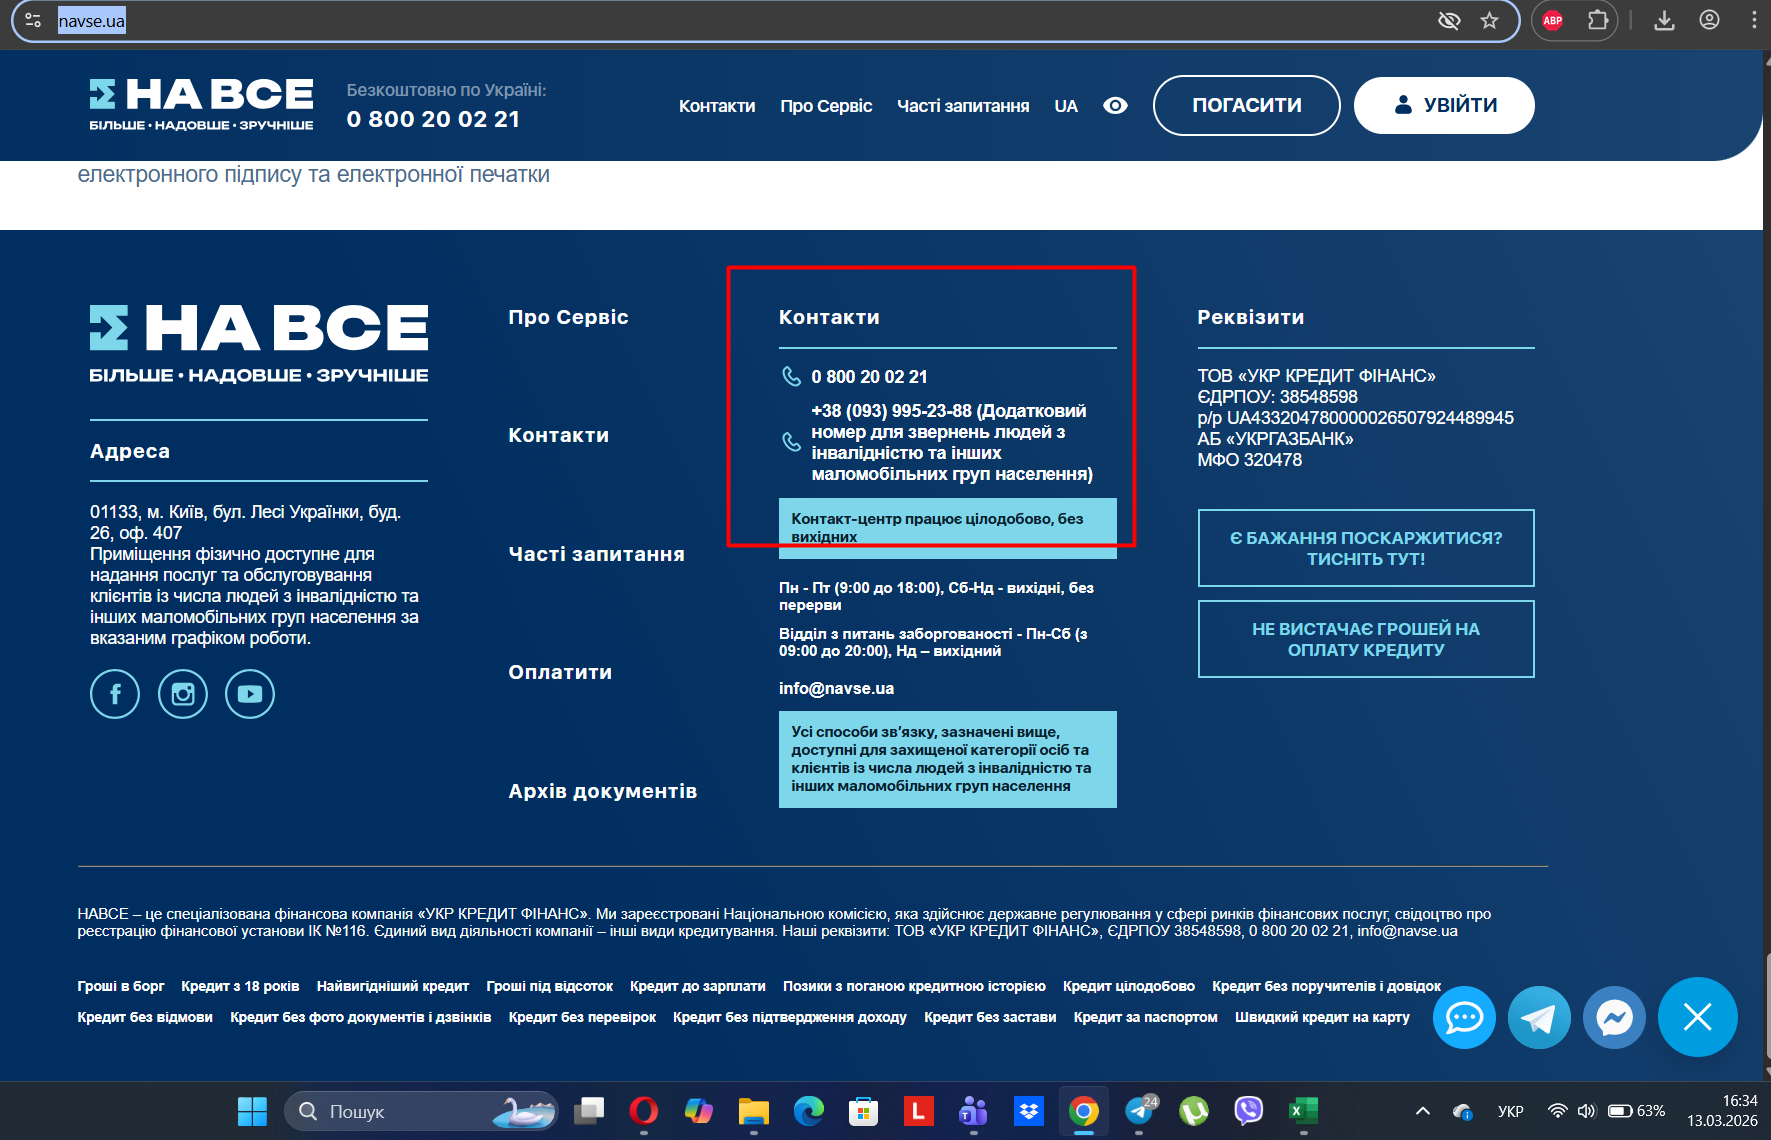The width and height of the screenshot is (1771, 1140).
Task: Open Часті запитання in the header navigation
Action: (x=963, y=106)
